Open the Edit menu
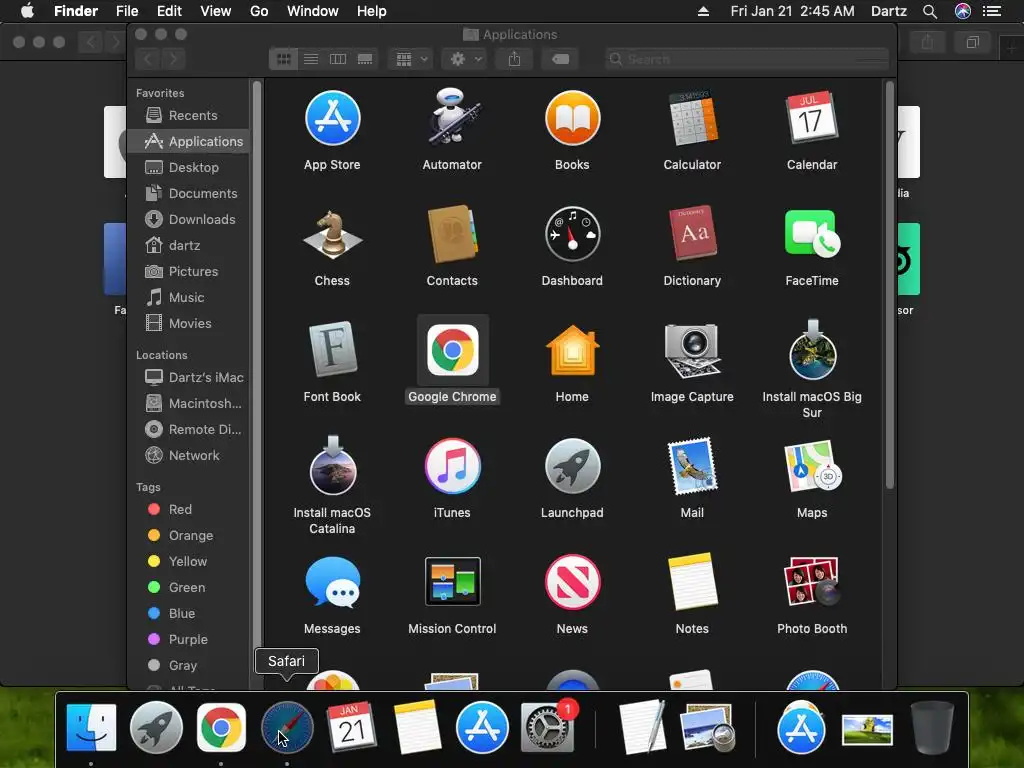The width and height of the screenshot is (1024, 768). [169, 11]
